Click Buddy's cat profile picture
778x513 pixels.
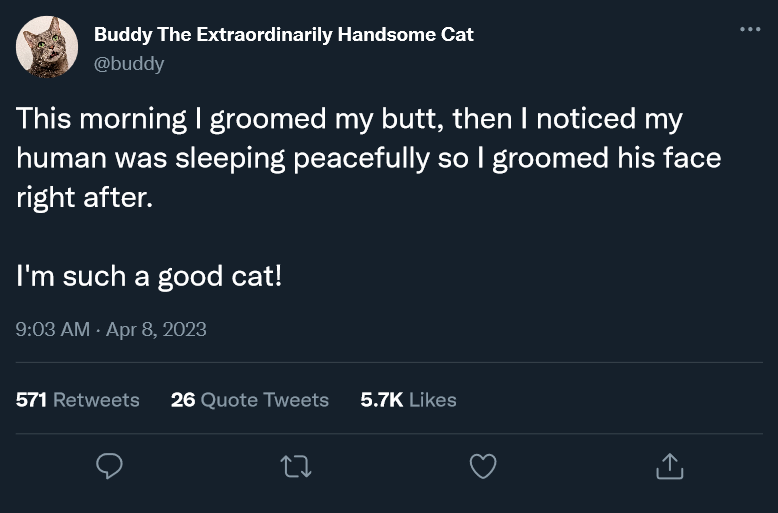(47, 47)
